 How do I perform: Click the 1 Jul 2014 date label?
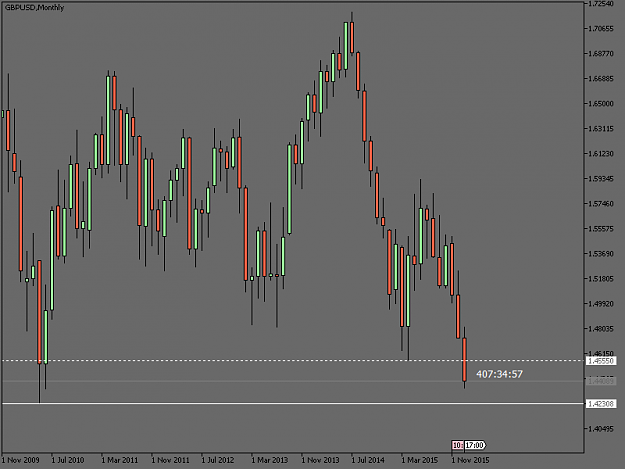pos(368,460)
